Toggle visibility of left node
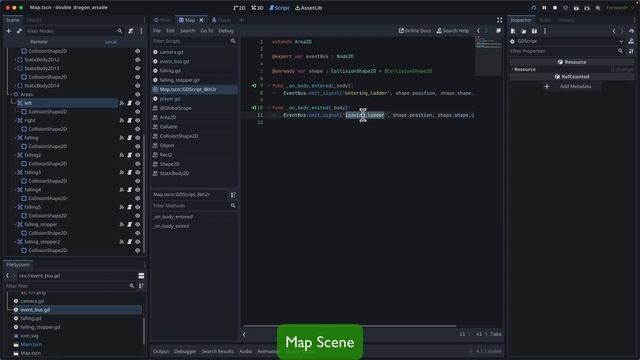This screenshot has width=640, height=360. tap(138, 103)
